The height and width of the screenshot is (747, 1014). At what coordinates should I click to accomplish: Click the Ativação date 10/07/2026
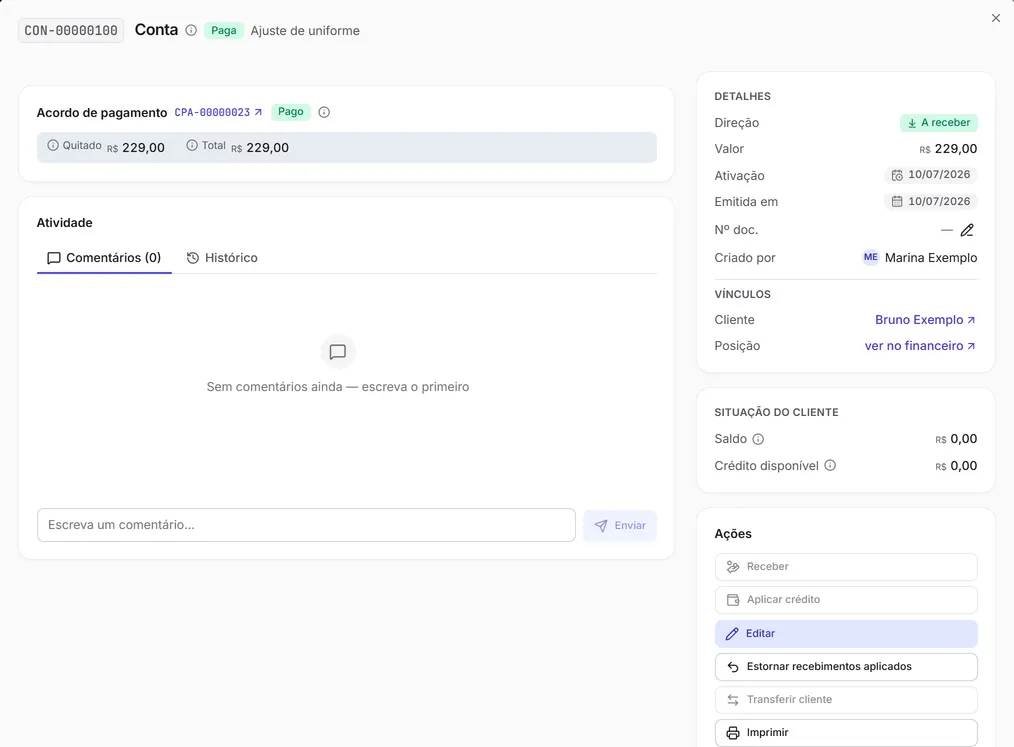931,175
